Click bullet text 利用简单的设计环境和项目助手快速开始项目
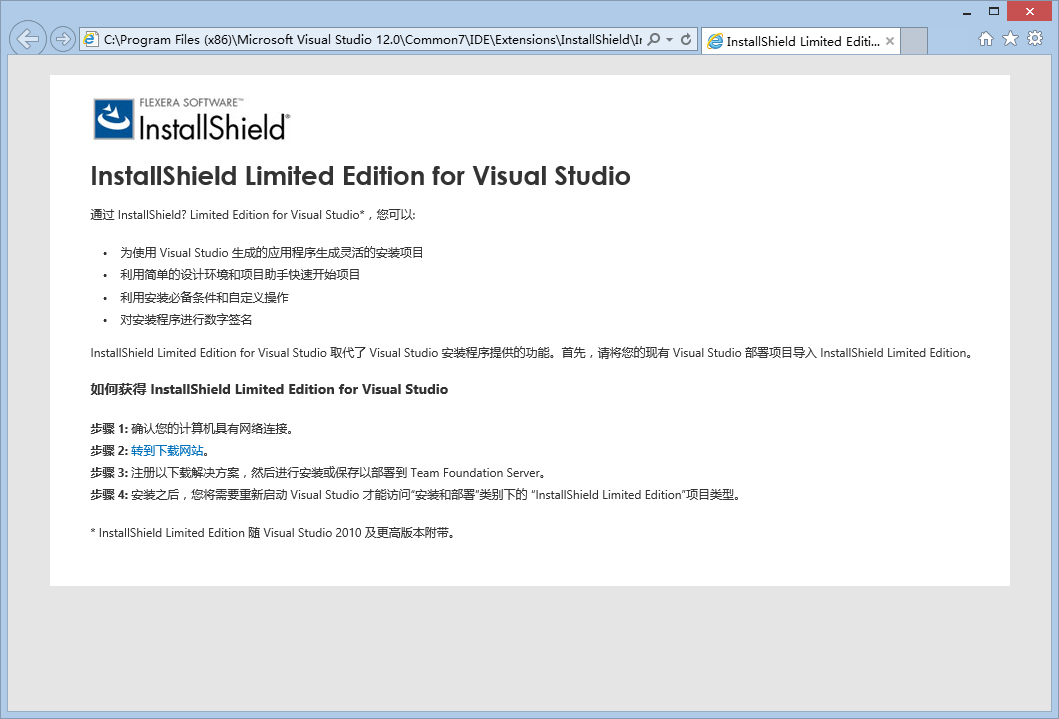The width and height of the screenshot is (1059, 719). [x=240, y=274]
